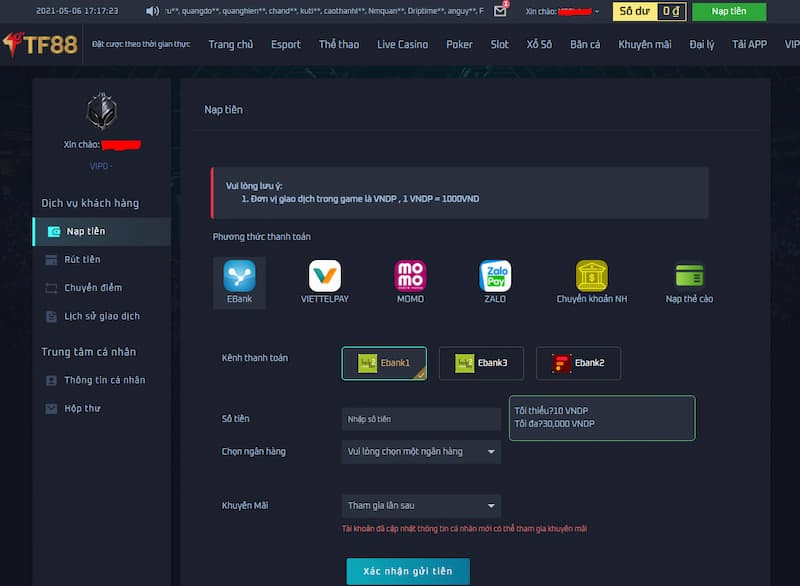The width and height of the screenshot is (800, 586).
Task: Select the Ebank3 payment channel
Action: pyautogui.click(x=481, y=363)
